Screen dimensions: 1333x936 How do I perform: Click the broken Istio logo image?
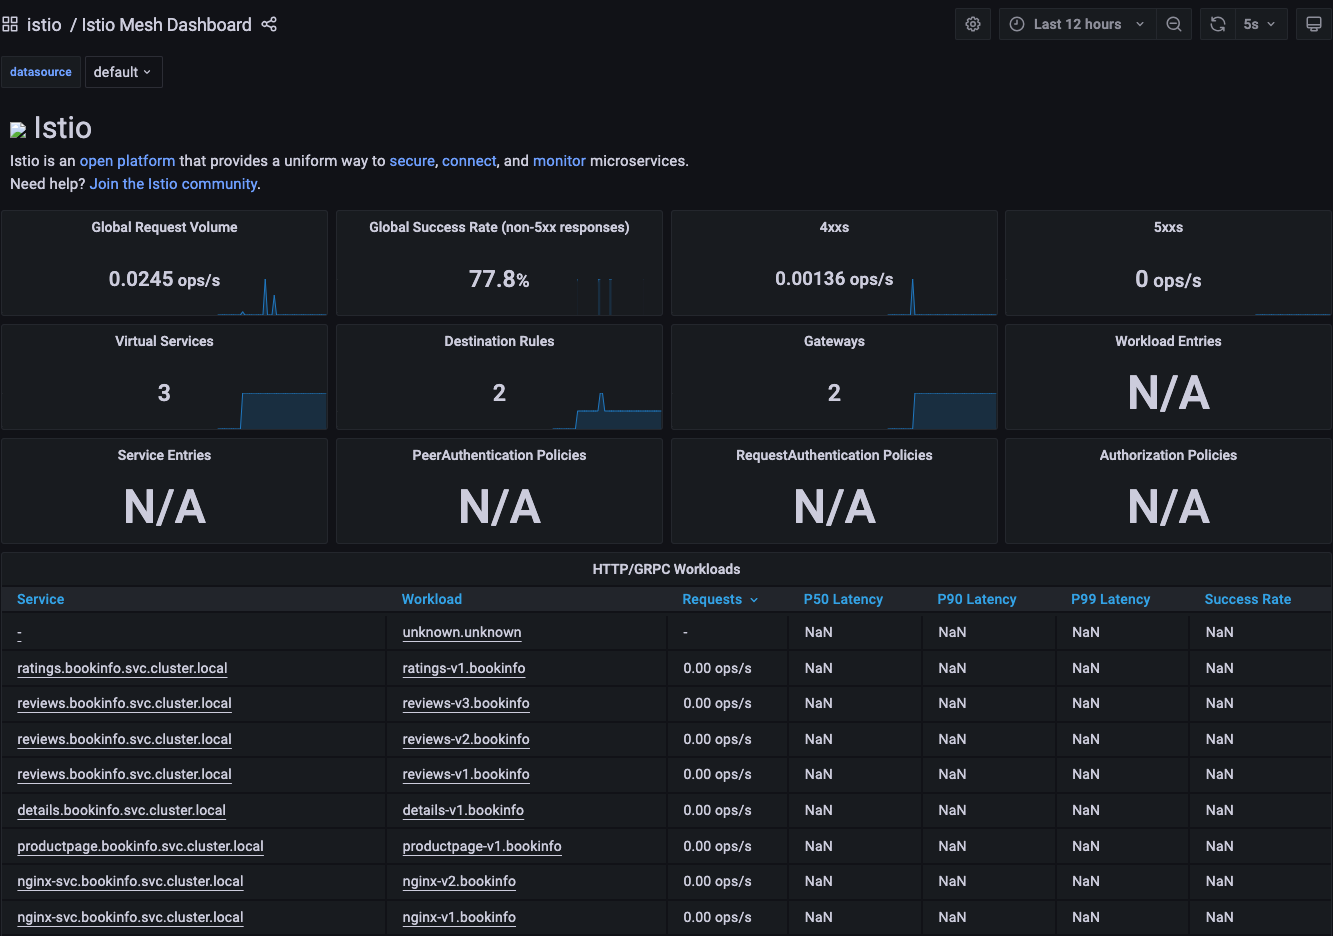tap(18, 130)
